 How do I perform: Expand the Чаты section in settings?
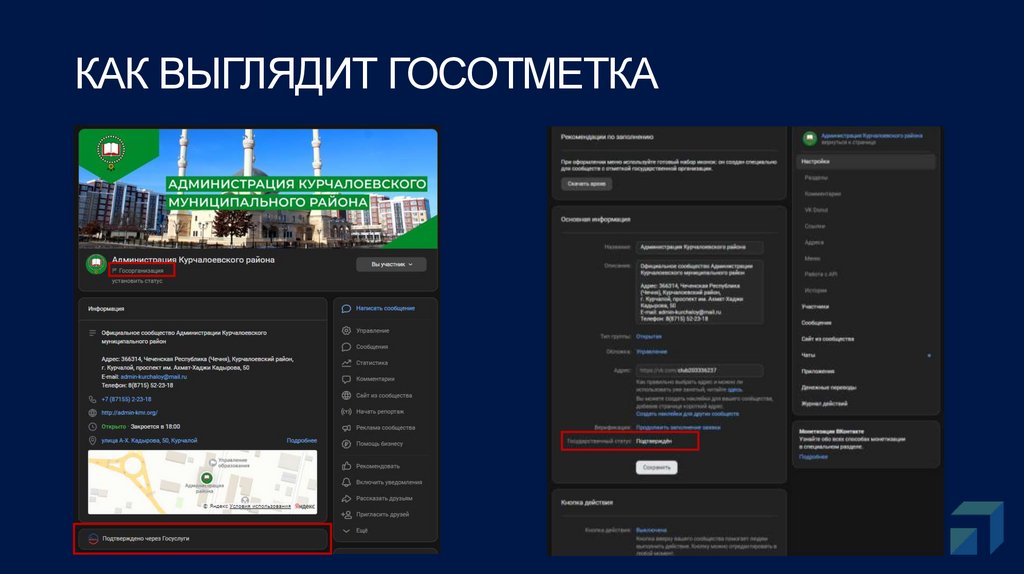(x=866, y=355)
